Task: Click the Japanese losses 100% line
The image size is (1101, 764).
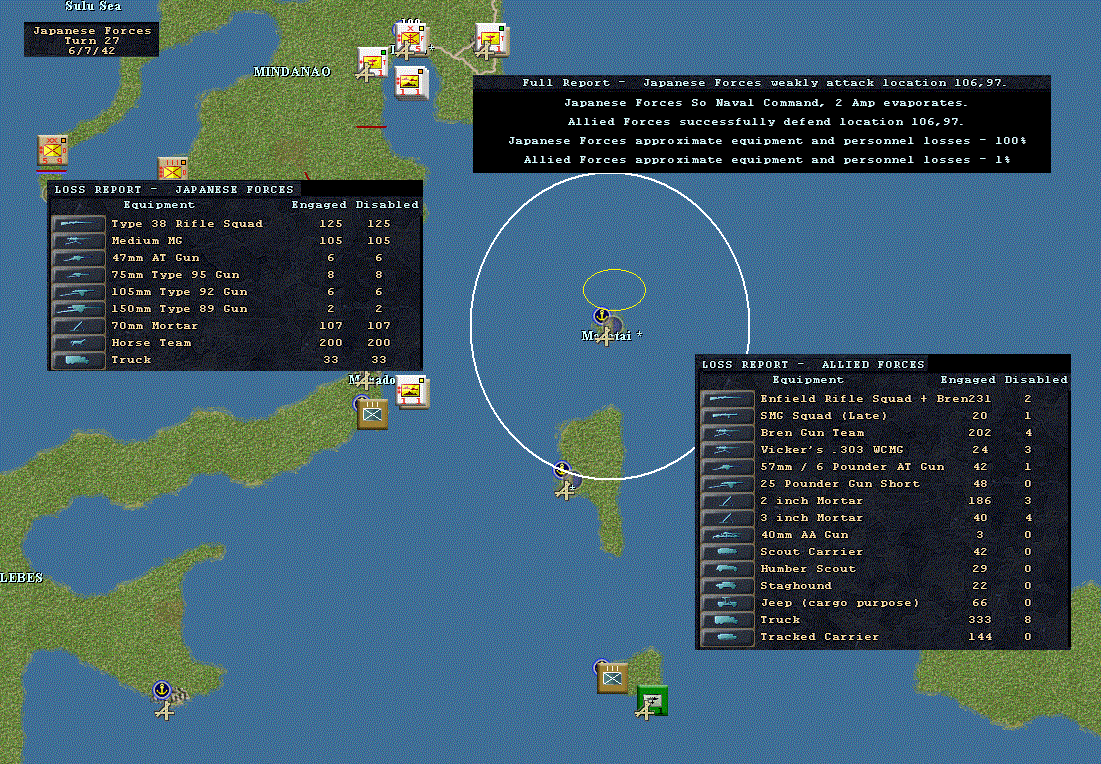Action: tap(767, 140)
